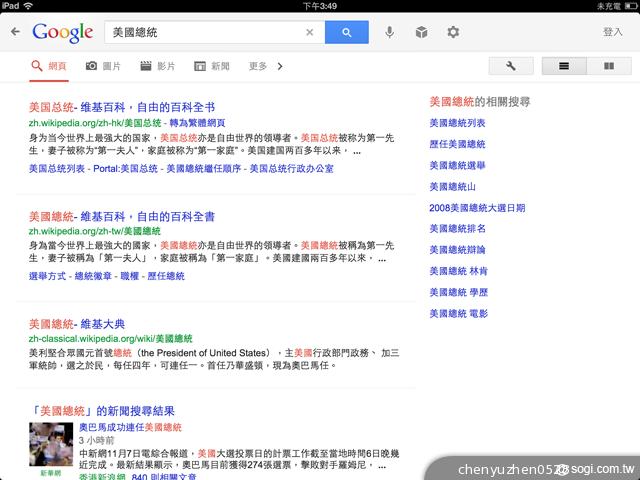Click the blue magnifier search button
Image resolution: width=640 pixels, height=480 pixels.
[x=347, y=32]
